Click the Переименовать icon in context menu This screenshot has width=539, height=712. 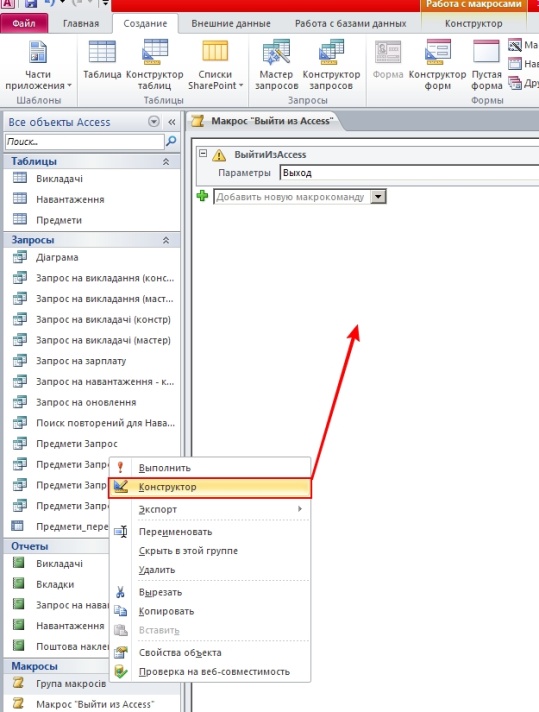coord(120,532)
